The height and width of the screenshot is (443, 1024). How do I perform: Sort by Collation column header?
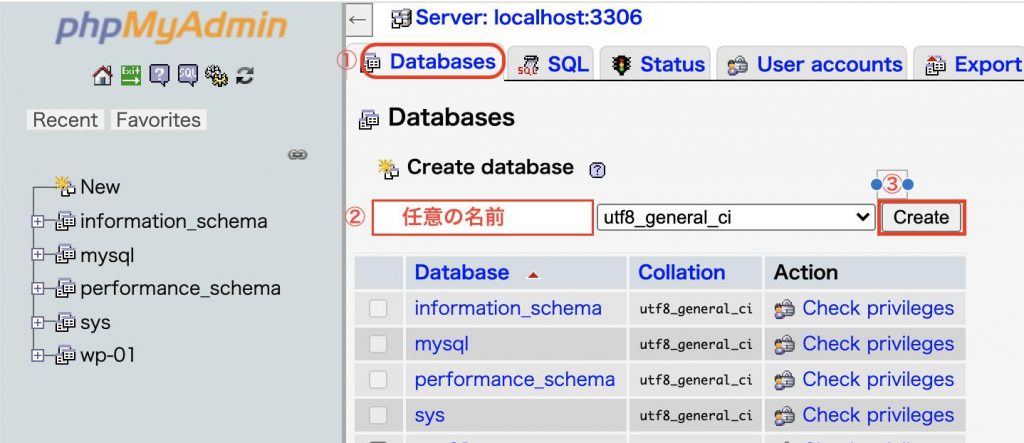point(681,272)
